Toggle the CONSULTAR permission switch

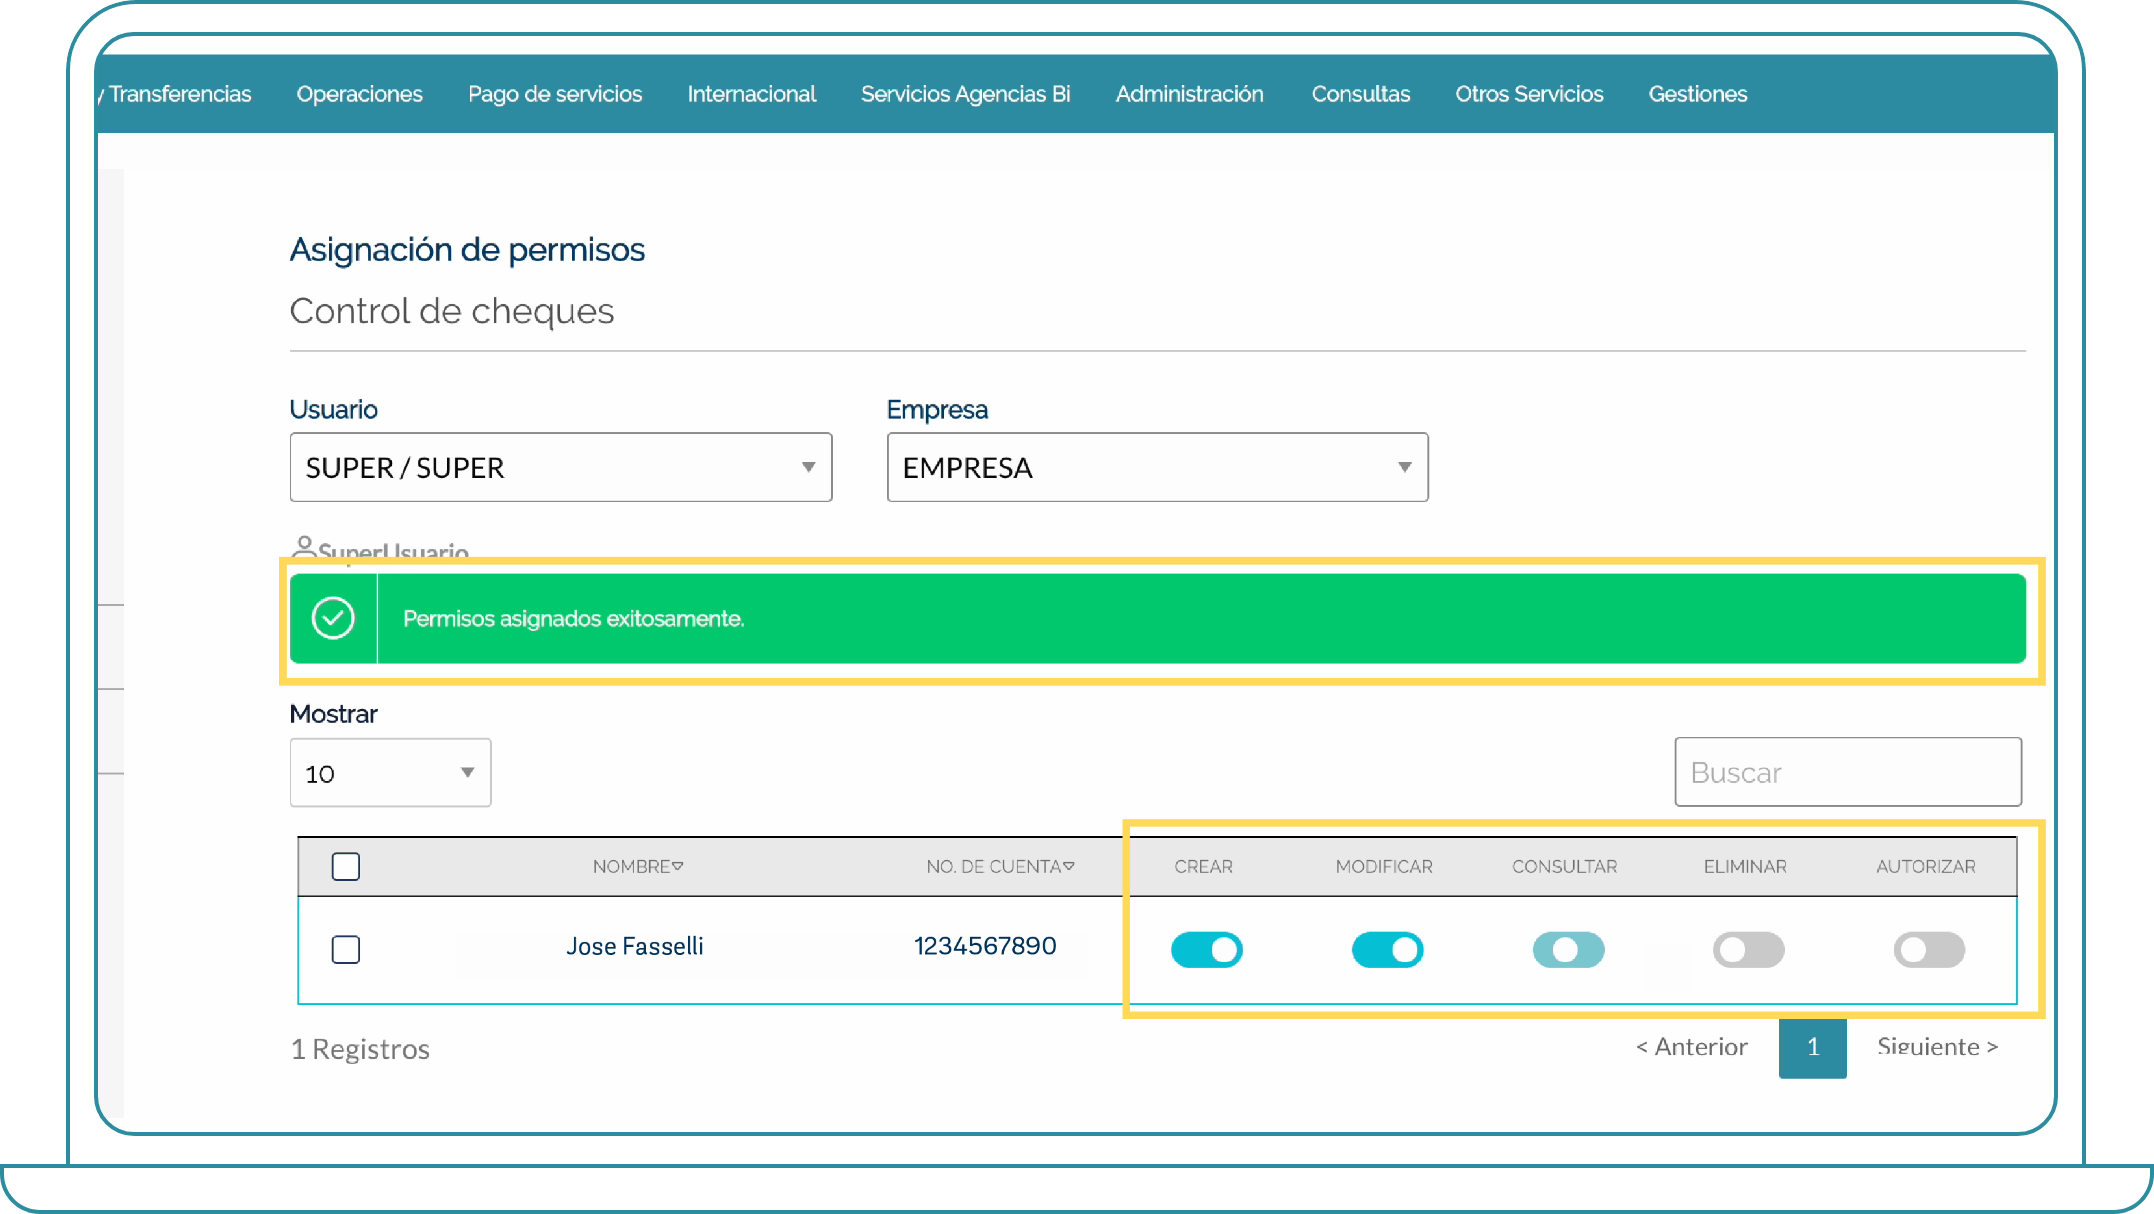click(1568, 949)
